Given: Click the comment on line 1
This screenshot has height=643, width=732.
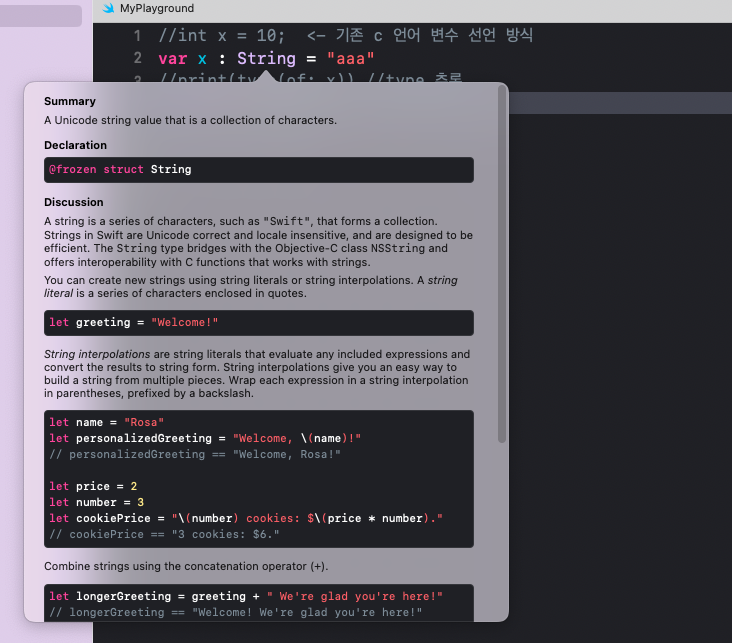Looking at the screenshot, I should coord(345,35).
